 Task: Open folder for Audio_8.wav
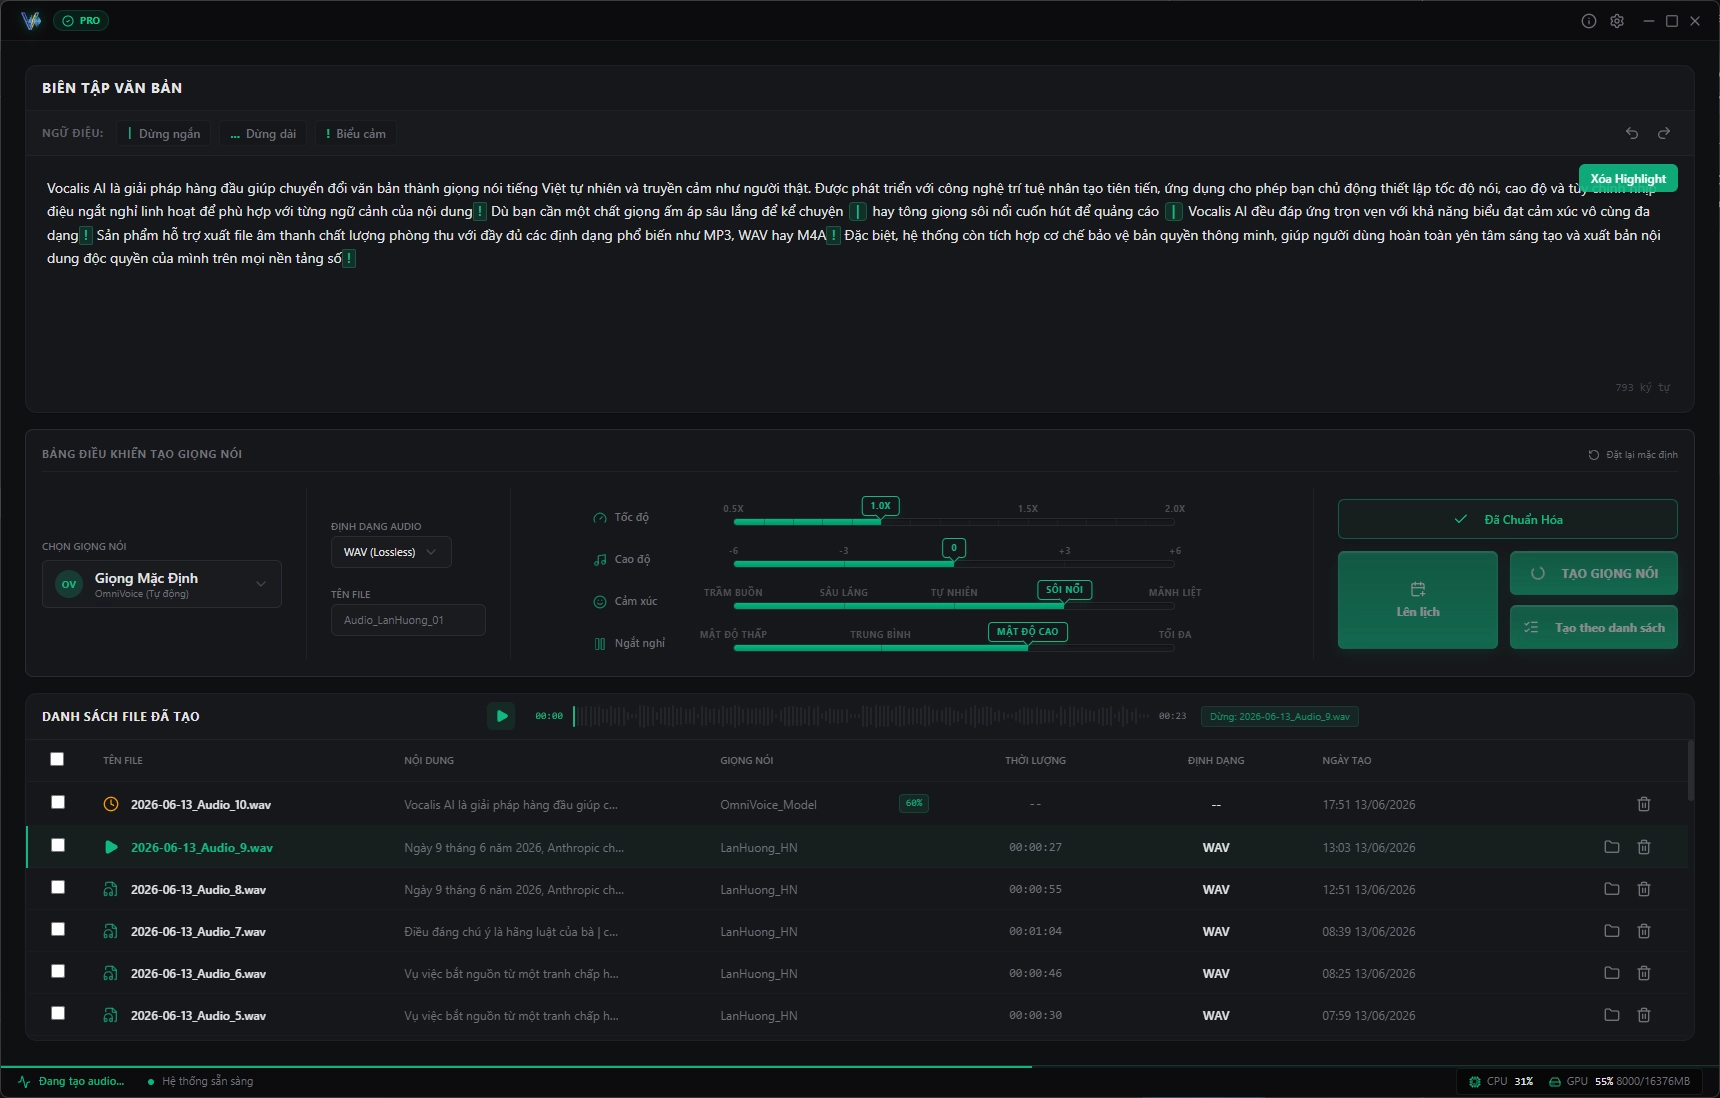pos(1612,889)
